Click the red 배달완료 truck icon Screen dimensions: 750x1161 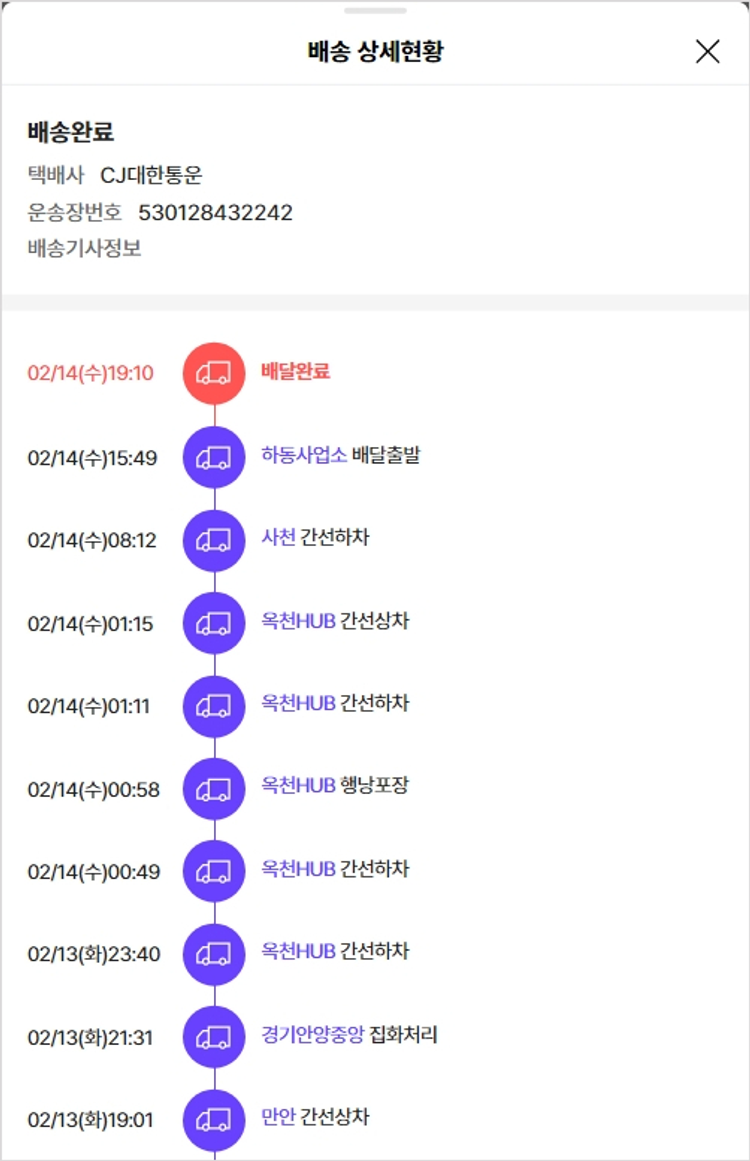(x=214, y=373)
